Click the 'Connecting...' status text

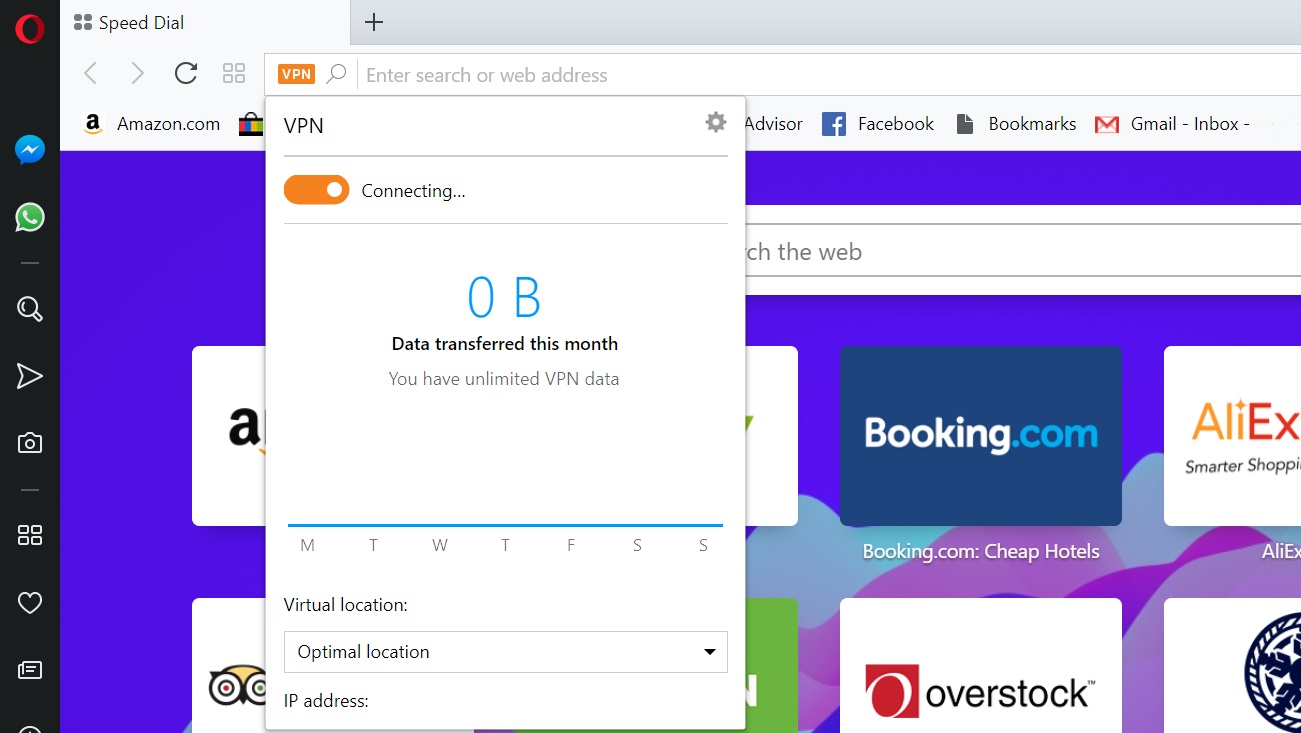pyautogui.click(x=413, y=191)
